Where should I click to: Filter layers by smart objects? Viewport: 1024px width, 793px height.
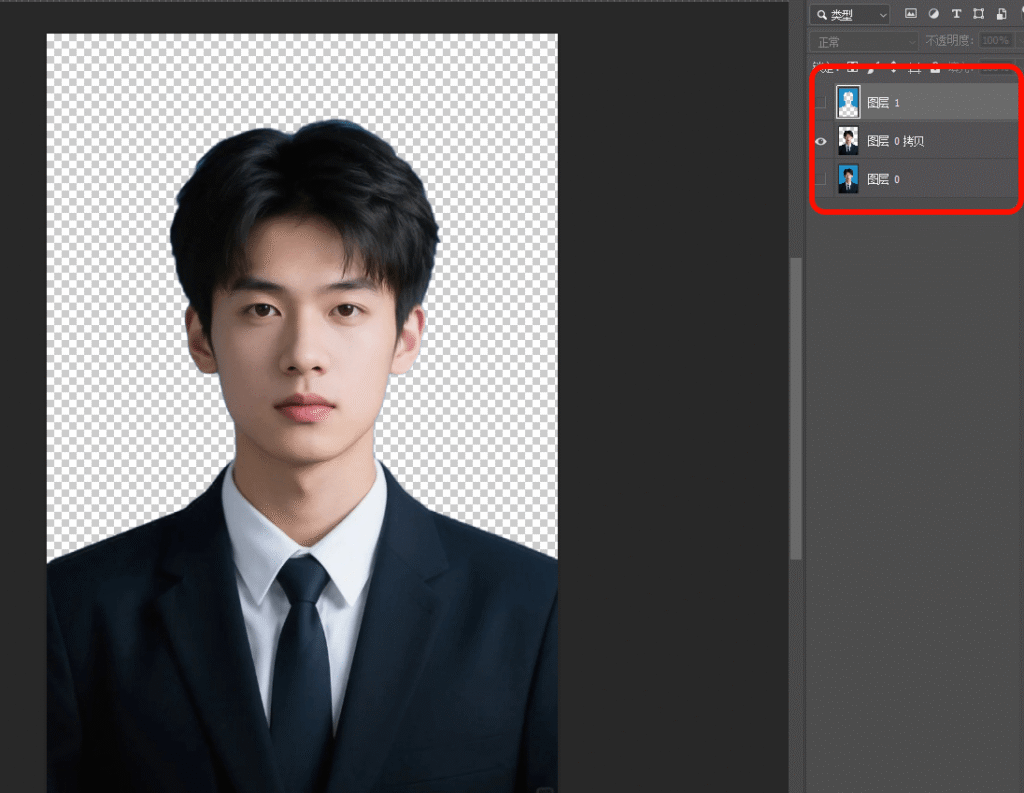click(x=1001, y=14)
